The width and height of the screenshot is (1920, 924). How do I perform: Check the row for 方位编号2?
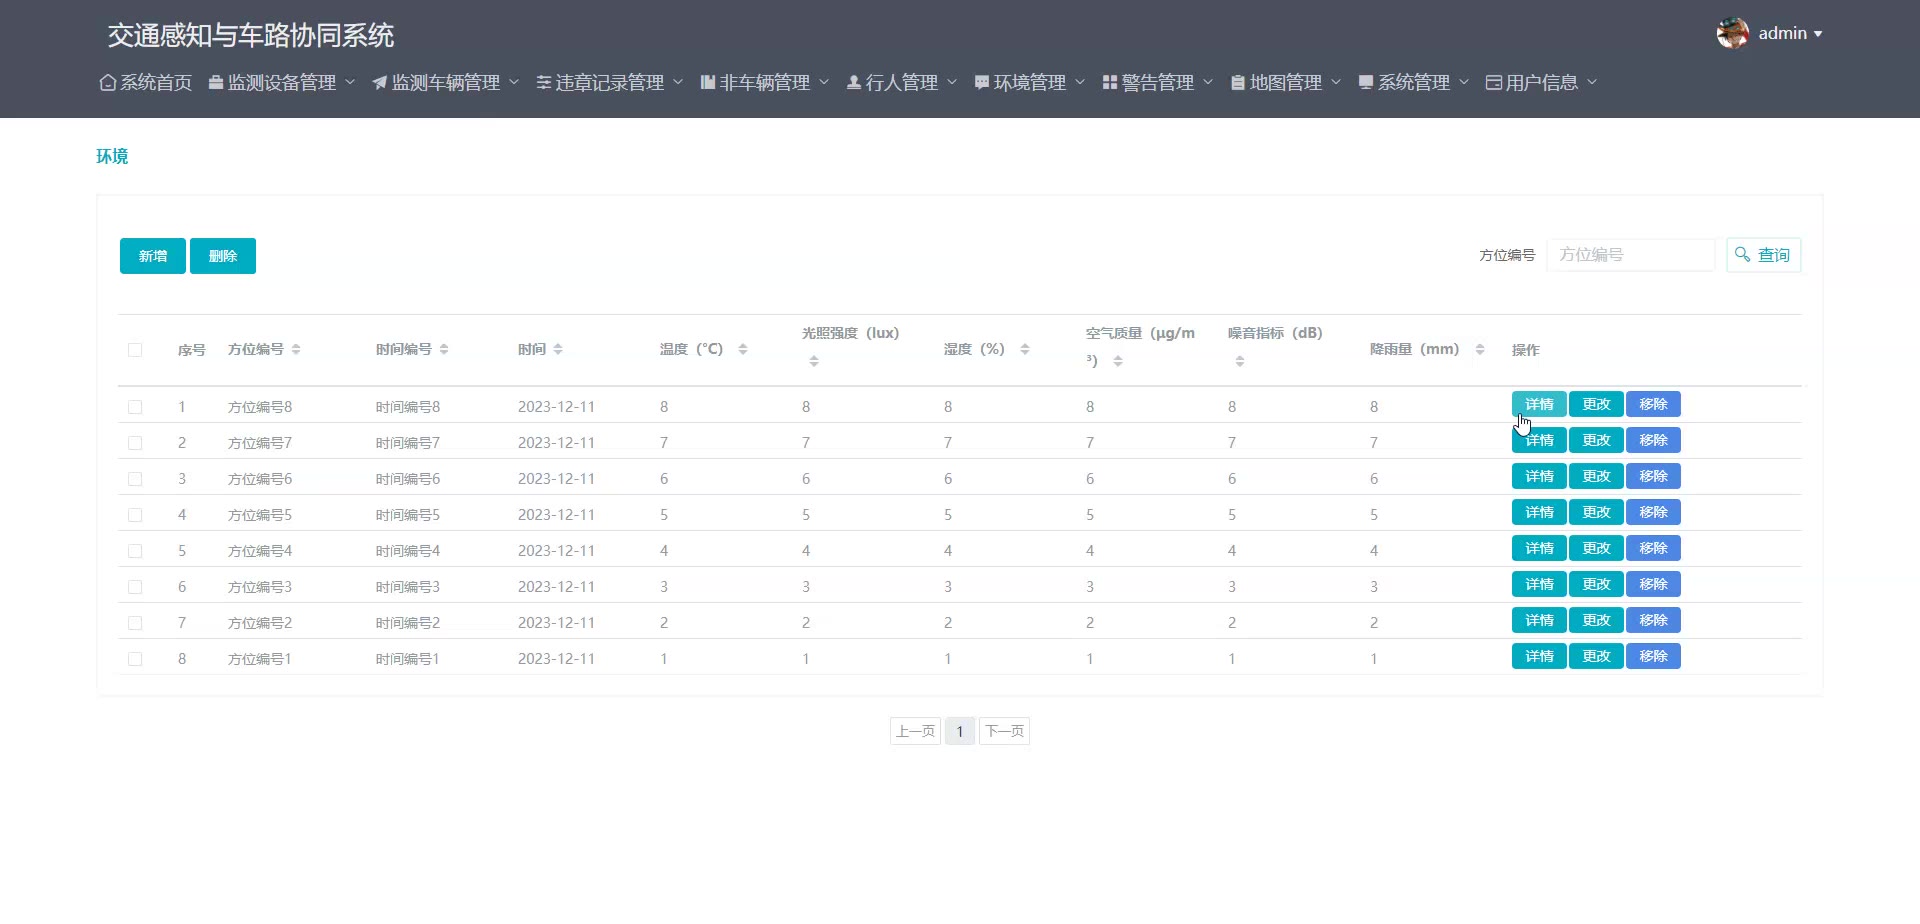135,623
